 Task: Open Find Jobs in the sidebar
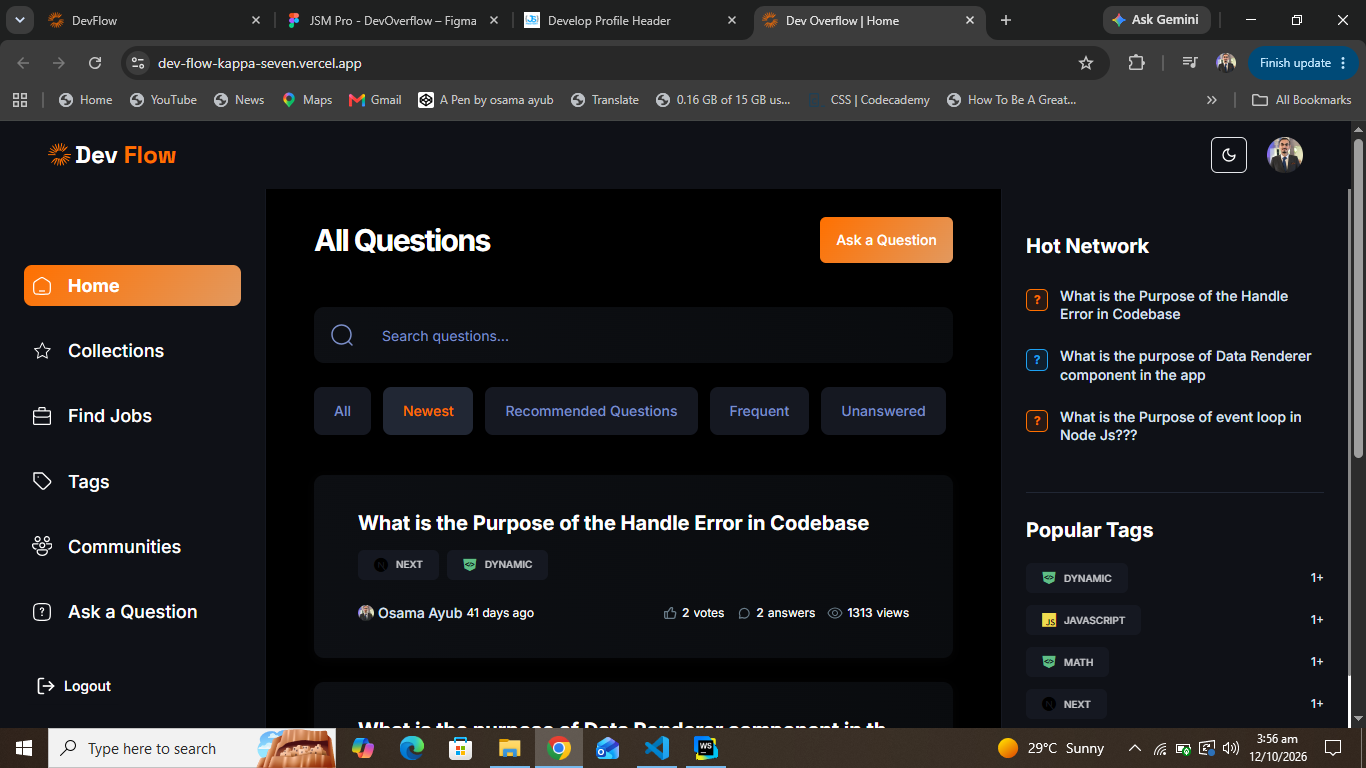tap(132, 416)
